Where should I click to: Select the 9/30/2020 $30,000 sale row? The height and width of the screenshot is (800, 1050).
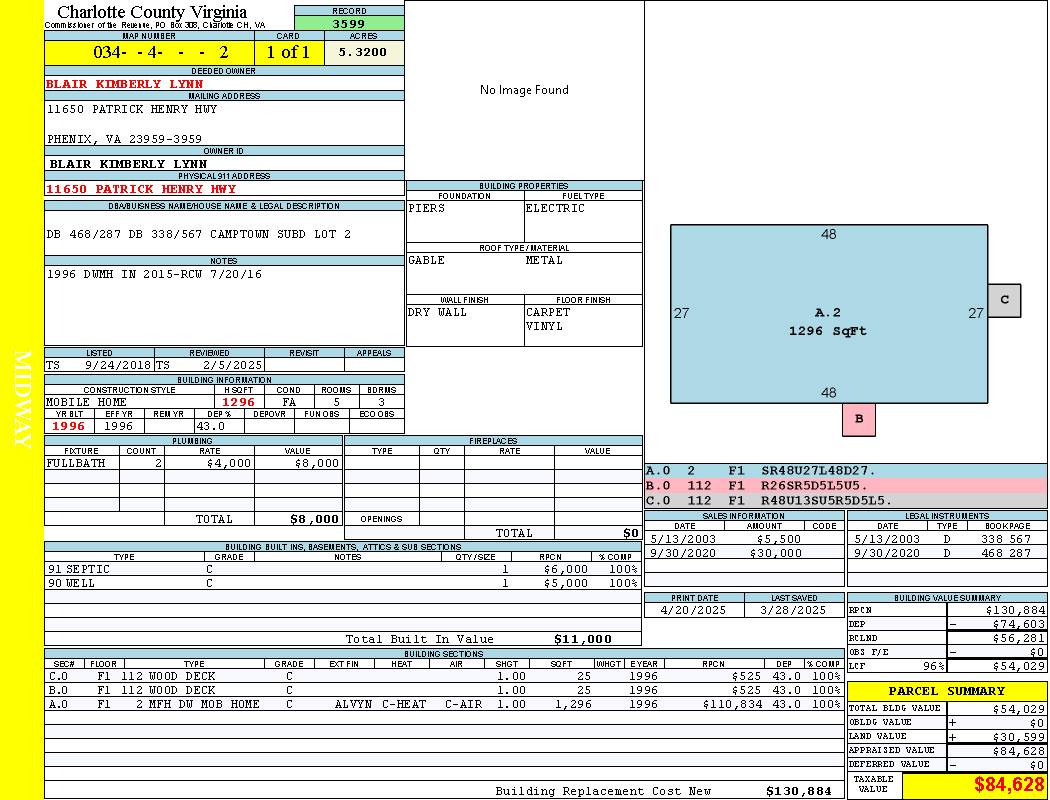pos(743,553)
